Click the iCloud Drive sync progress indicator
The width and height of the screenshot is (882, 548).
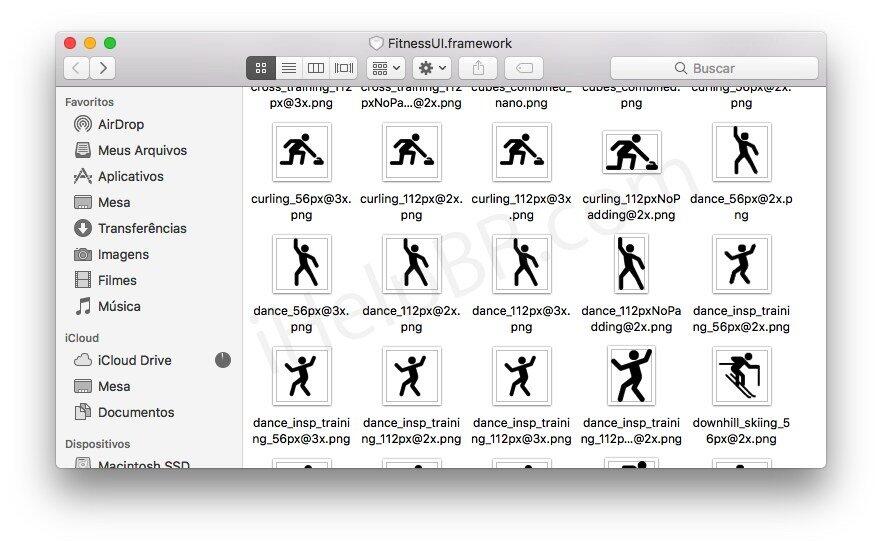[222, 360]
